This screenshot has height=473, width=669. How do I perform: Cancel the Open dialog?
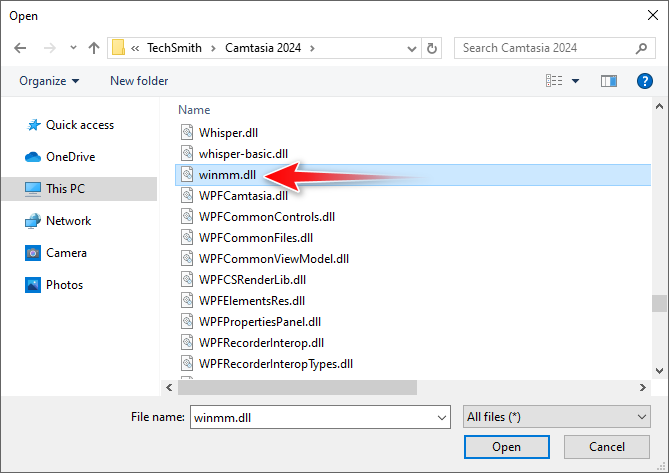606,447
